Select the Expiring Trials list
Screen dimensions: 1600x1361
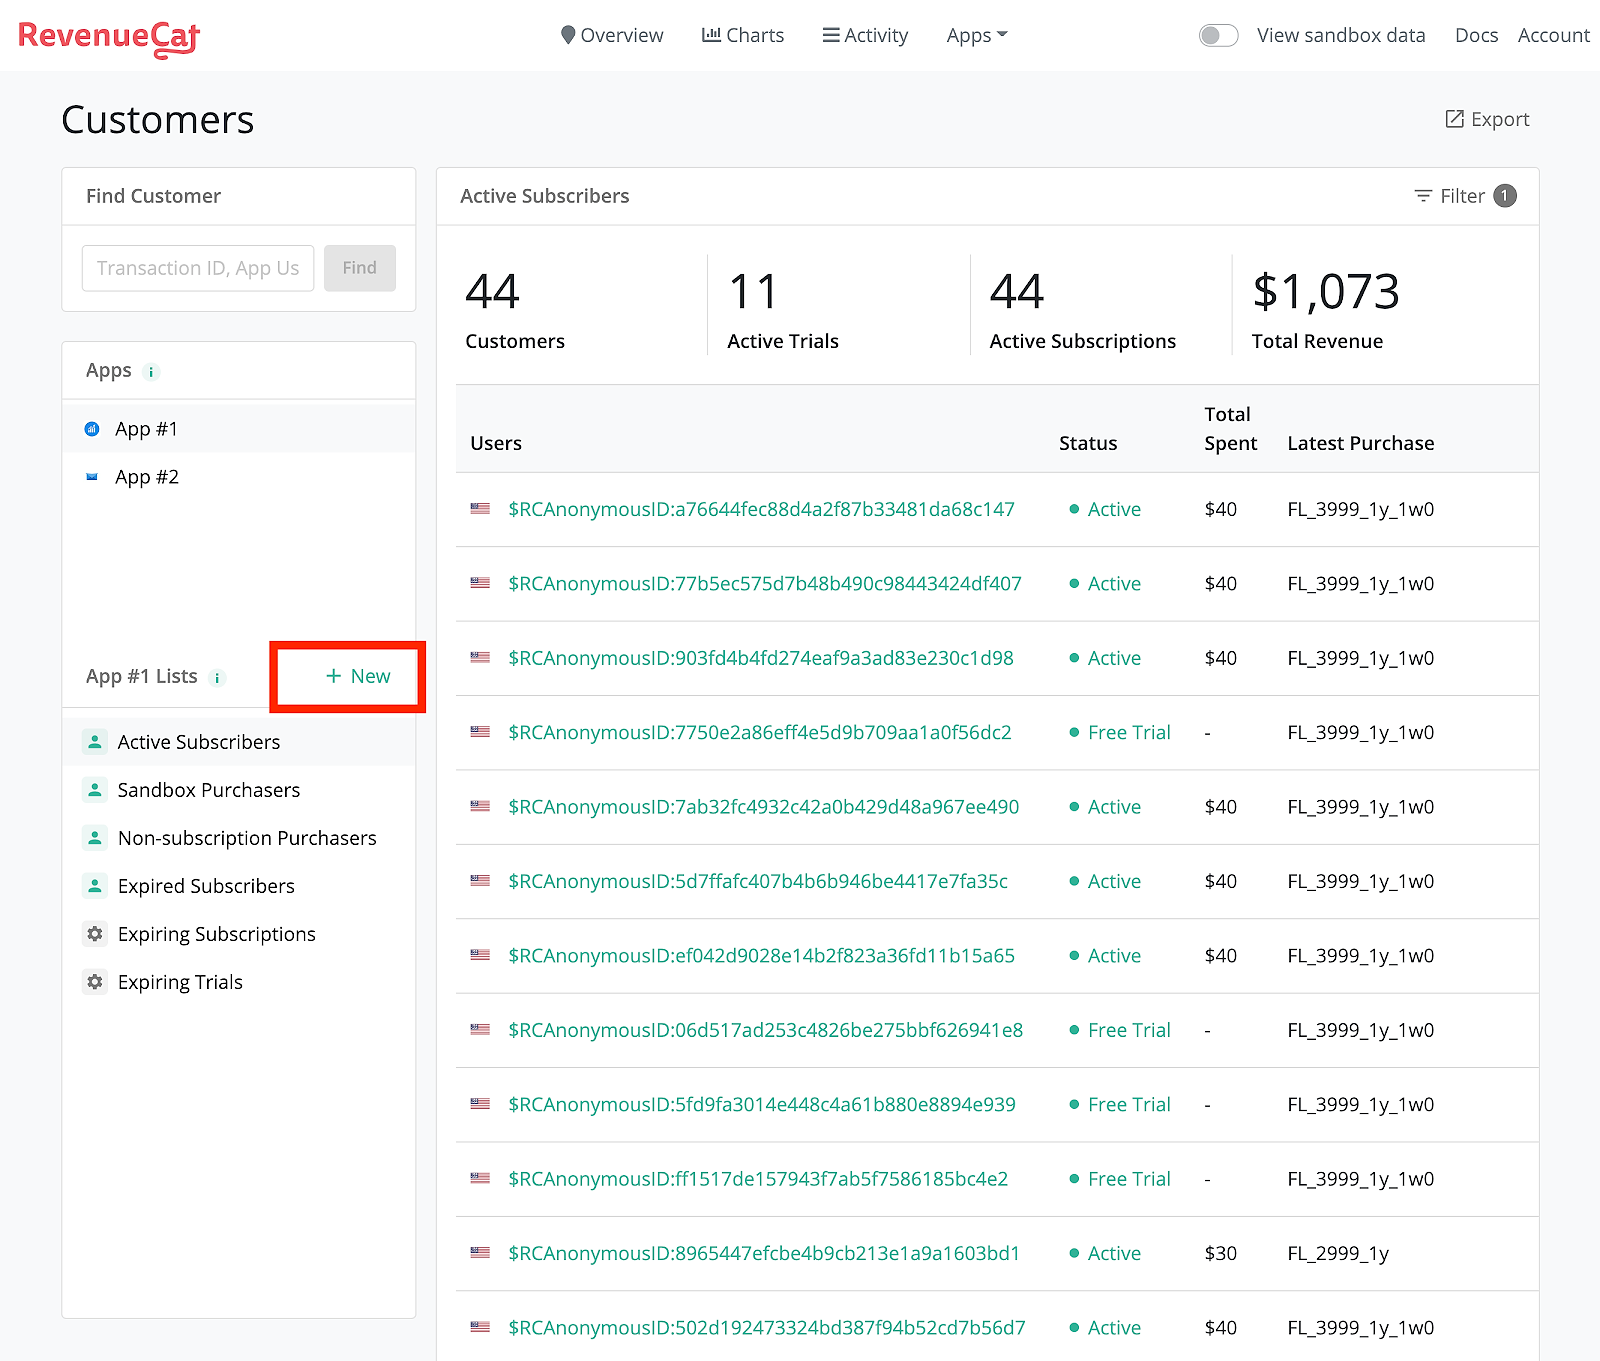tap(239, 982)
